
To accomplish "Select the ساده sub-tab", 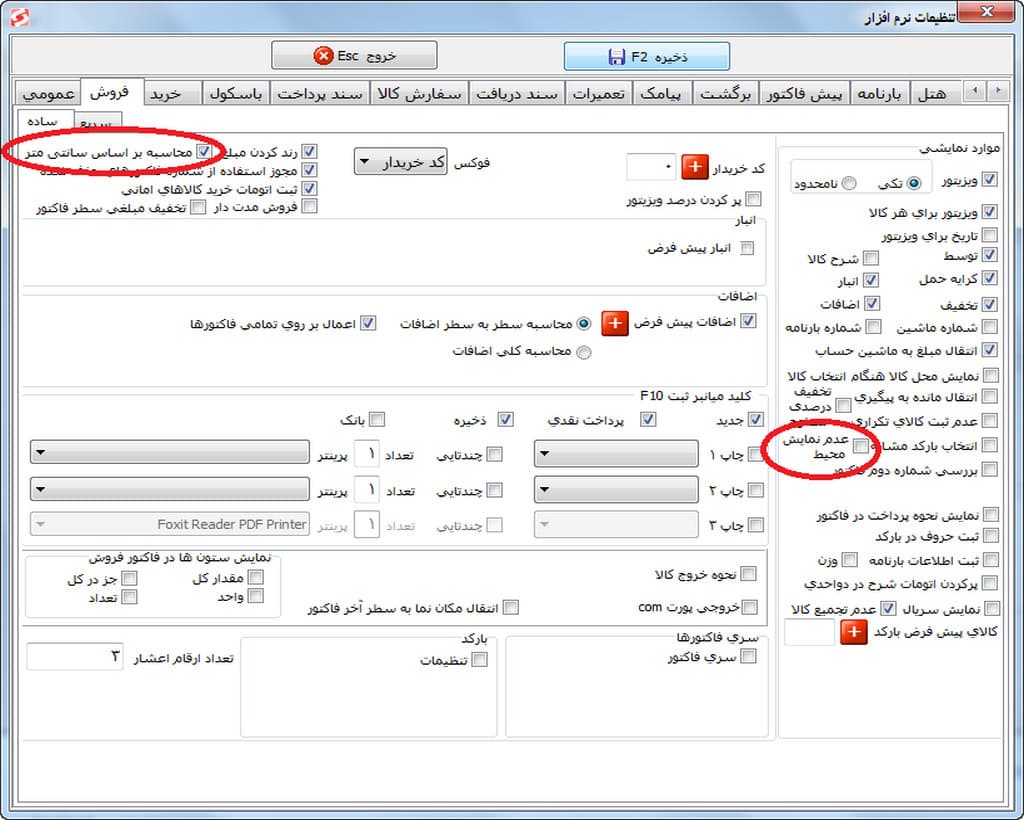I will coord(44,121).
